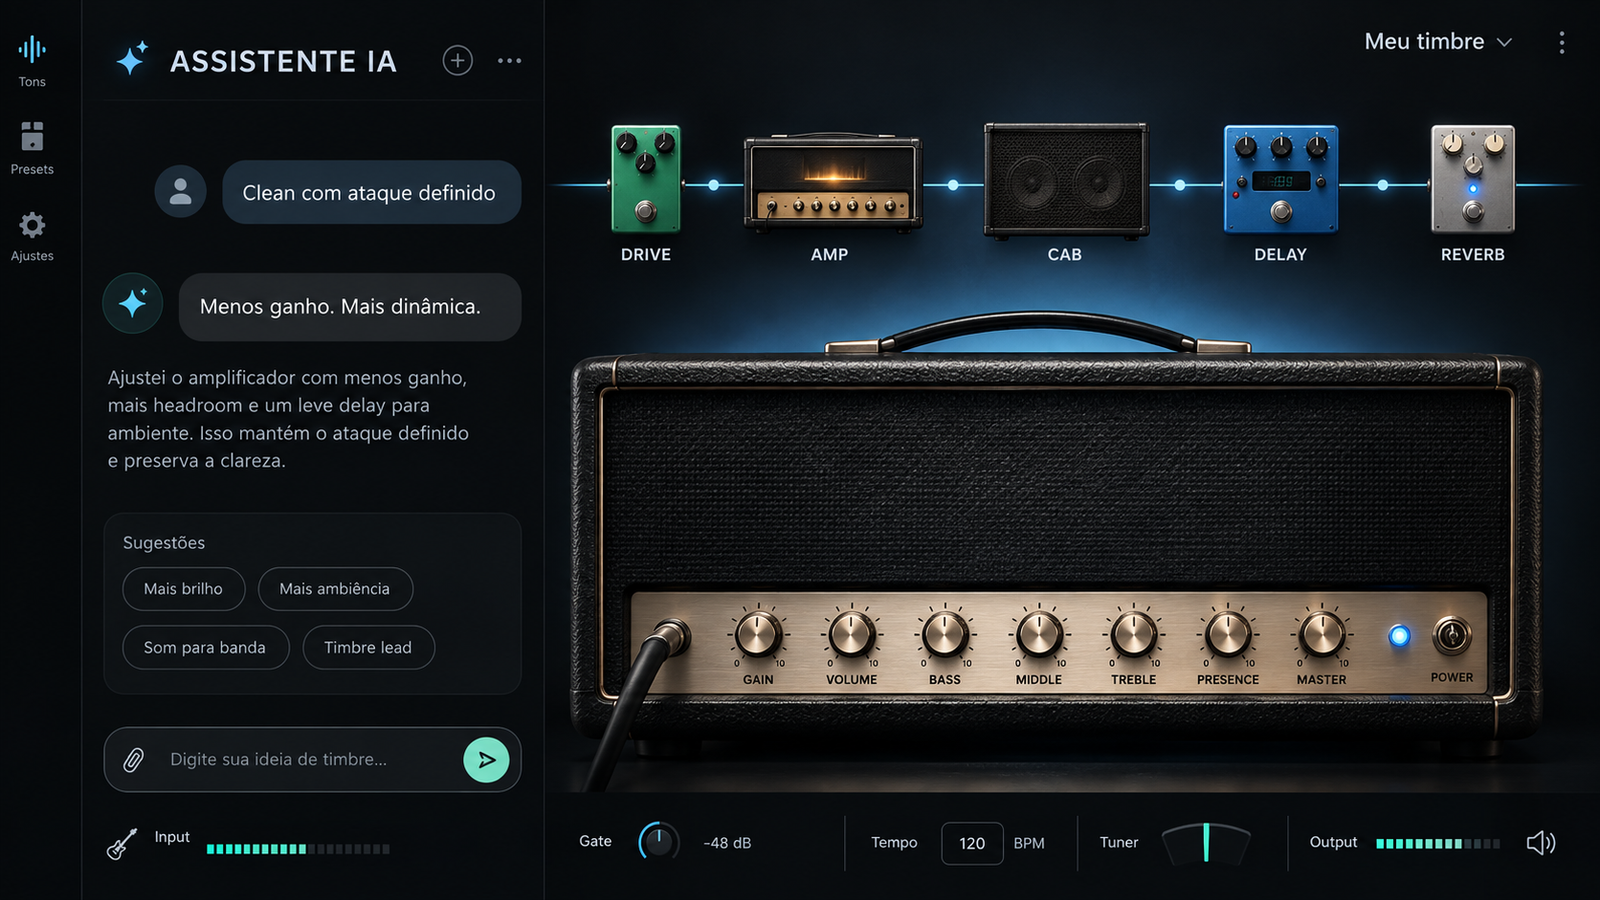This screenshot has width=1600, height=900.
Task: Click the amp VOLUME knob
Action: (852, 635)
